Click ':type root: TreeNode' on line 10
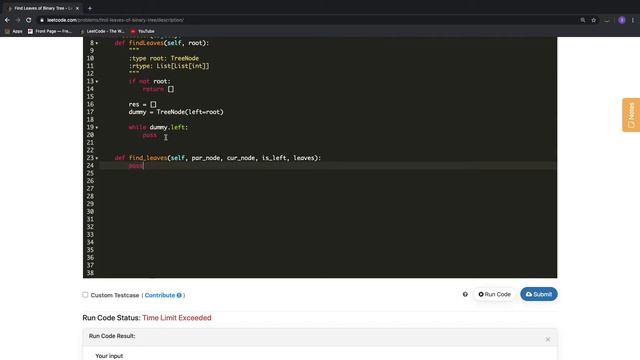 pyautogui.click(x=164, y=58)
